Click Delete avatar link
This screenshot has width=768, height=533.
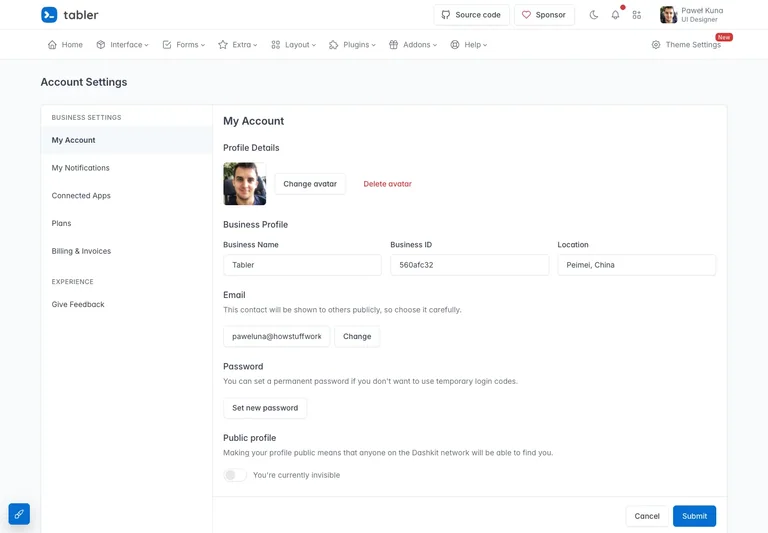tap(387, 184)
